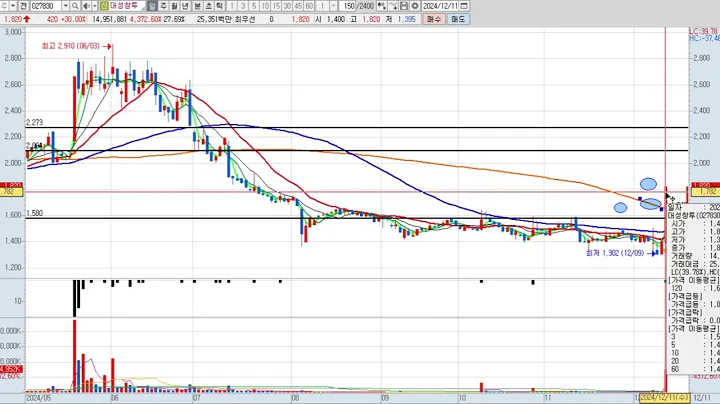Click the 2024/05 date axis label

(39, 398)
